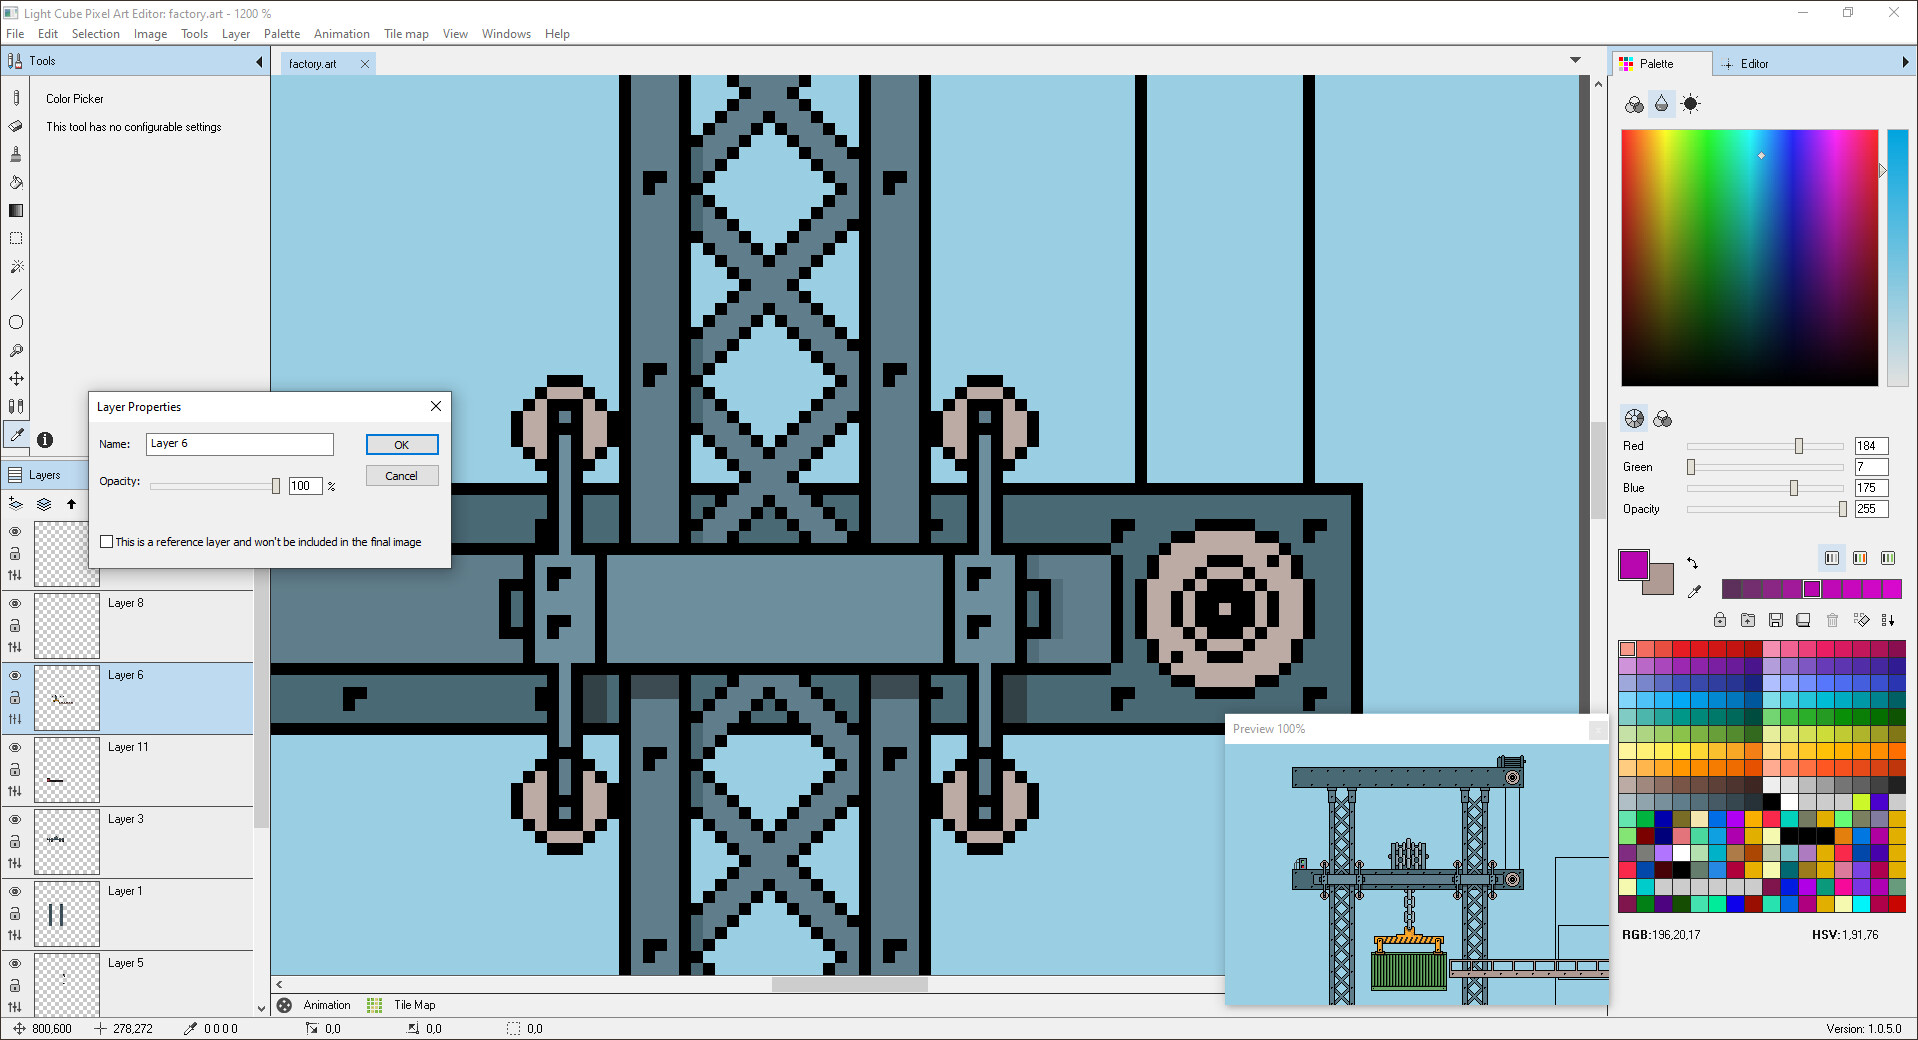Select the Magic Wand tool
The width and height of the screenshot is (1918, 1040).
coord(16,266)
